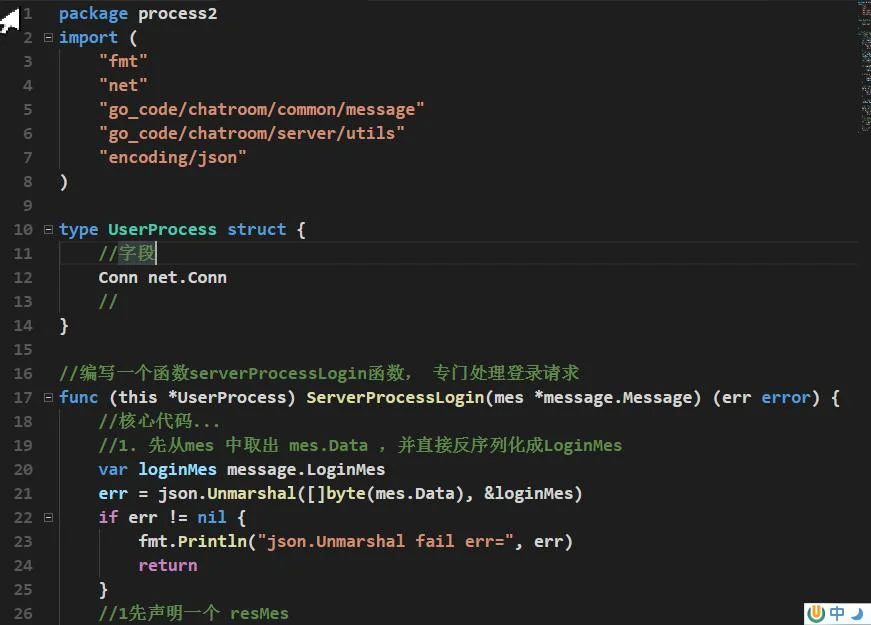Click the &loginMes argument on line 21

528,493
